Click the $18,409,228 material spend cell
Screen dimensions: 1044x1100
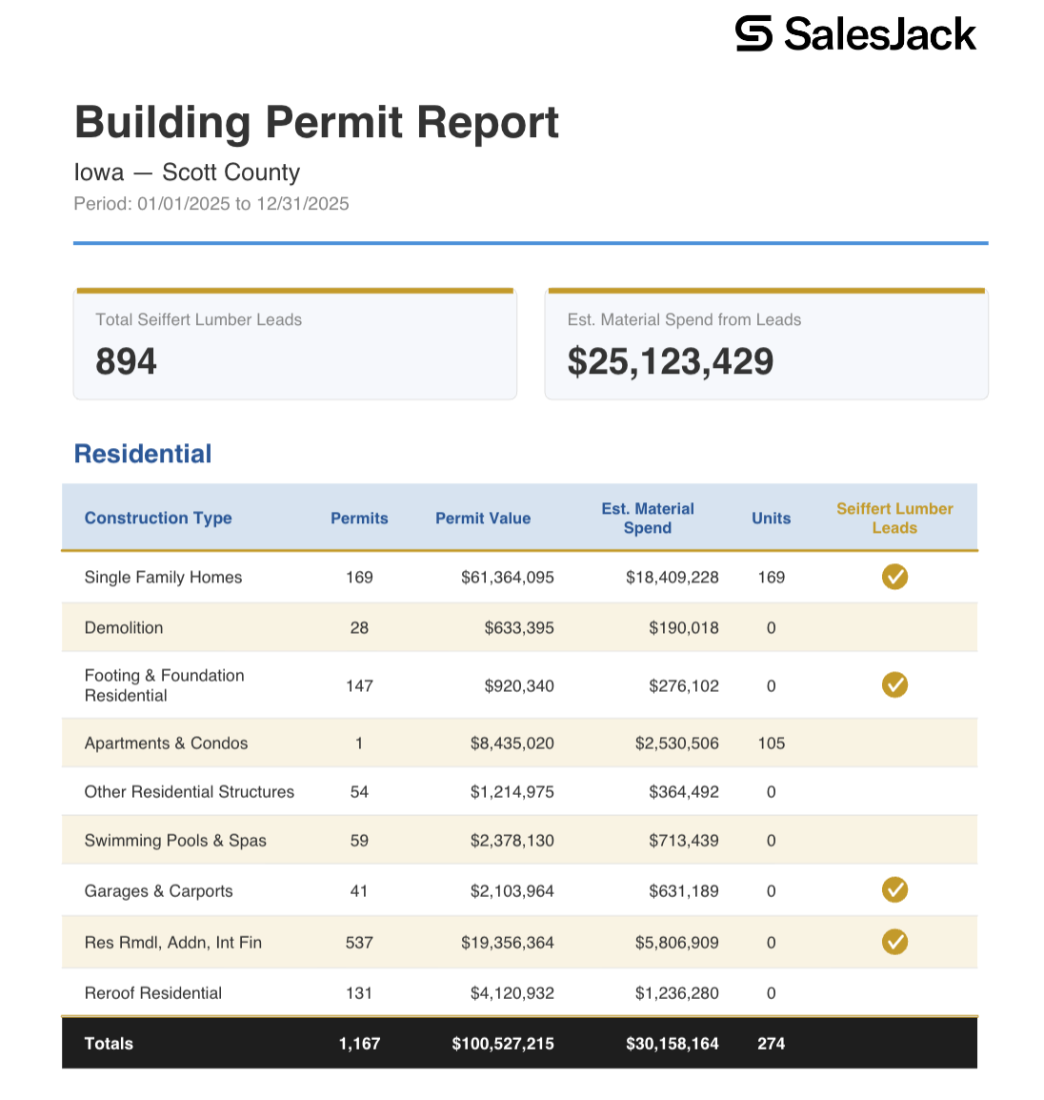672,577
